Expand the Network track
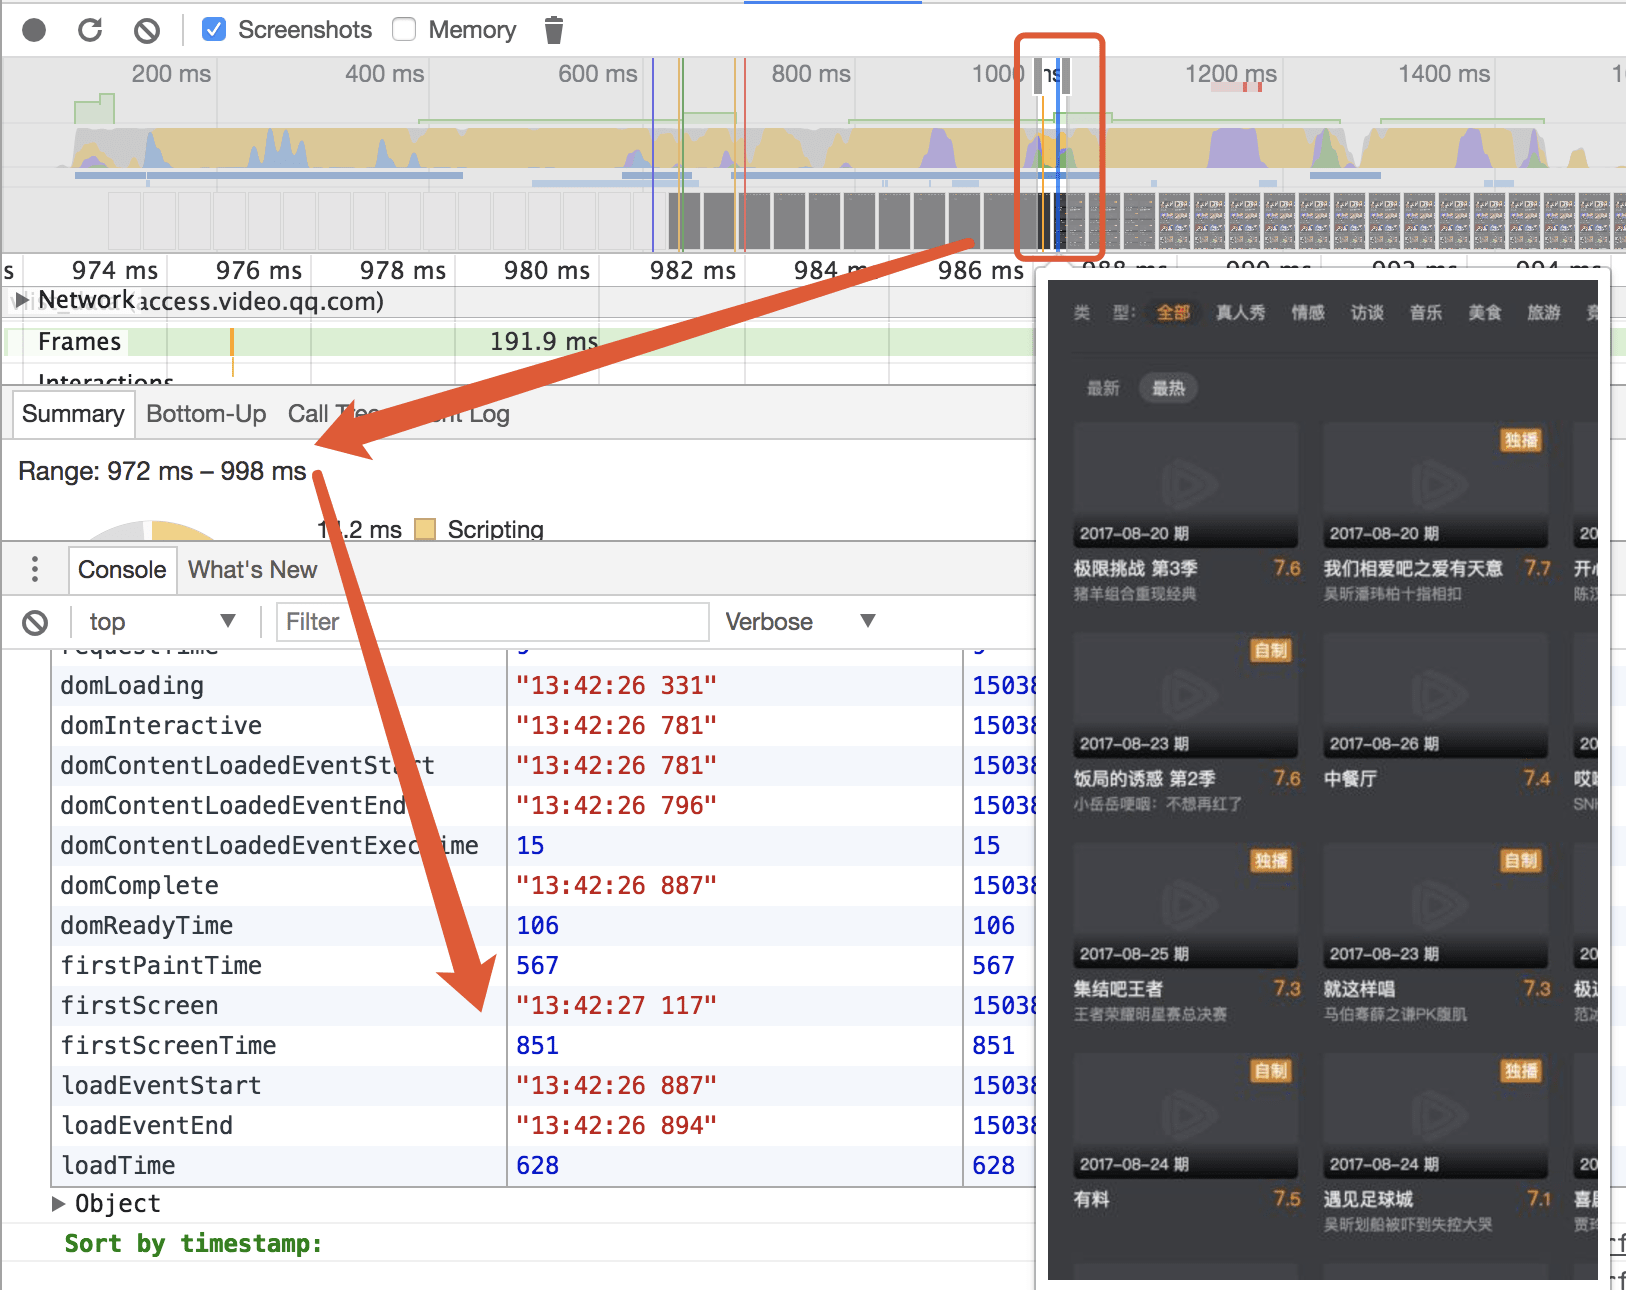The height and width of the screenshot is (1290, 1626). tap(22, 300)
